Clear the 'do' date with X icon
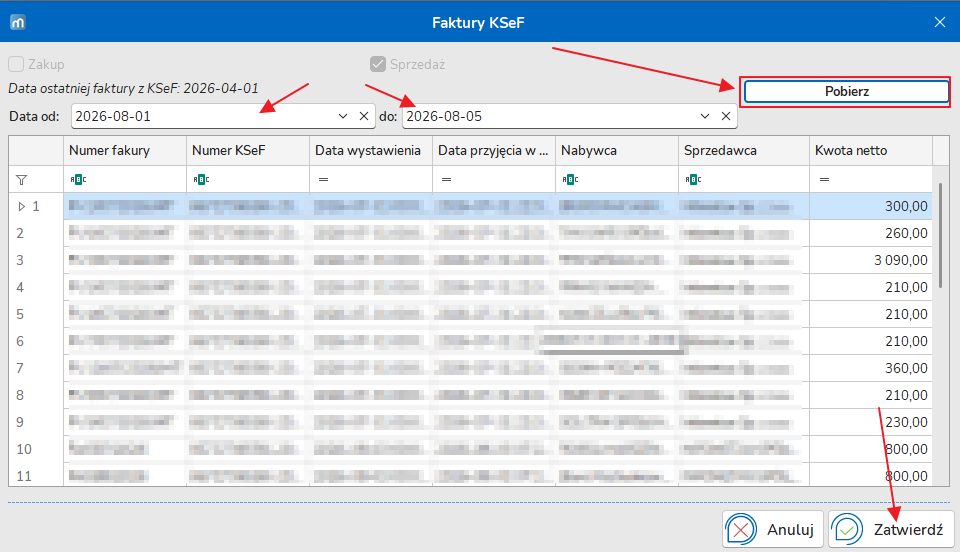The image size is (960, 552). coord(726,116)
